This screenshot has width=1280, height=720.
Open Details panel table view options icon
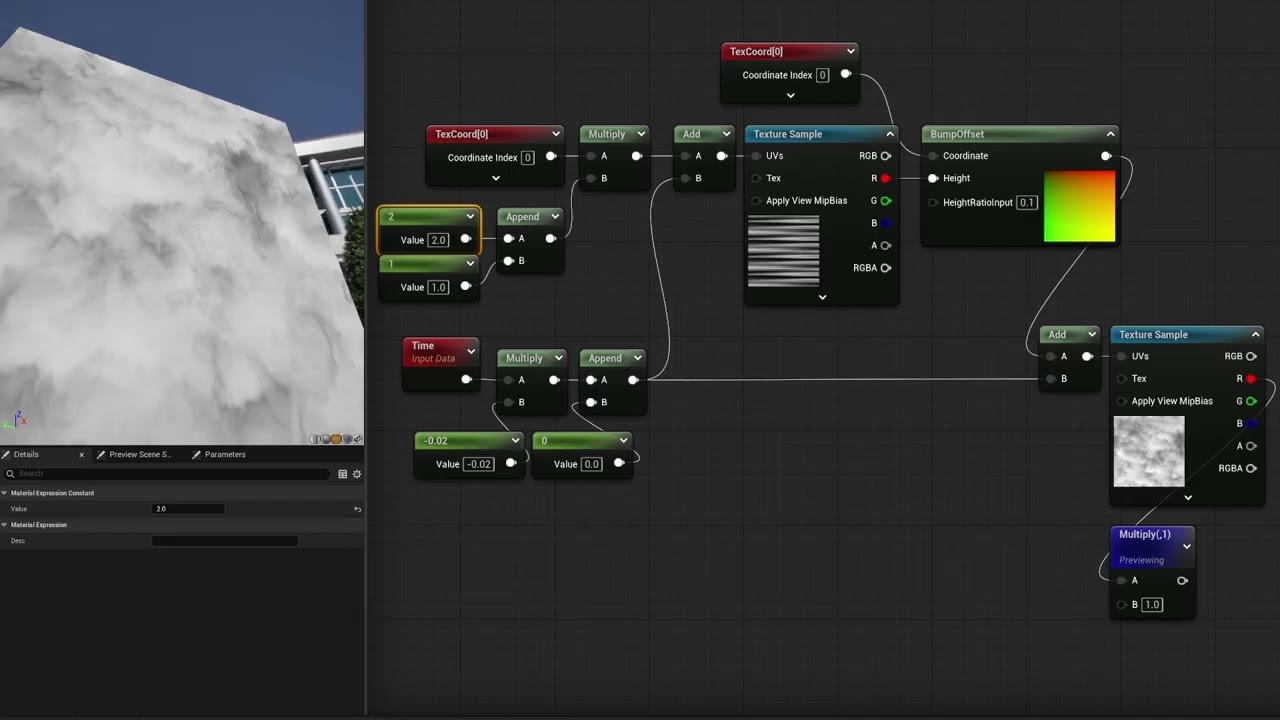(343, 474)
